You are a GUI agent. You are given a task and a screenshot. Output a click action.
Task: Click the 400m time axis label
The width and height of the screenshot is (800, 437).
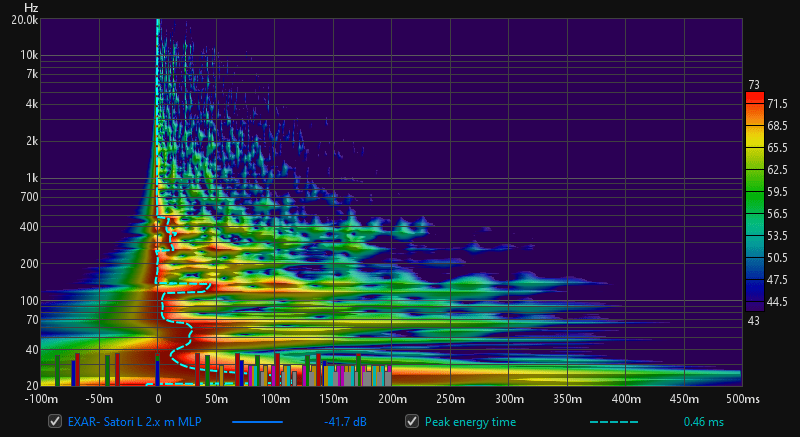click(626, 398)
